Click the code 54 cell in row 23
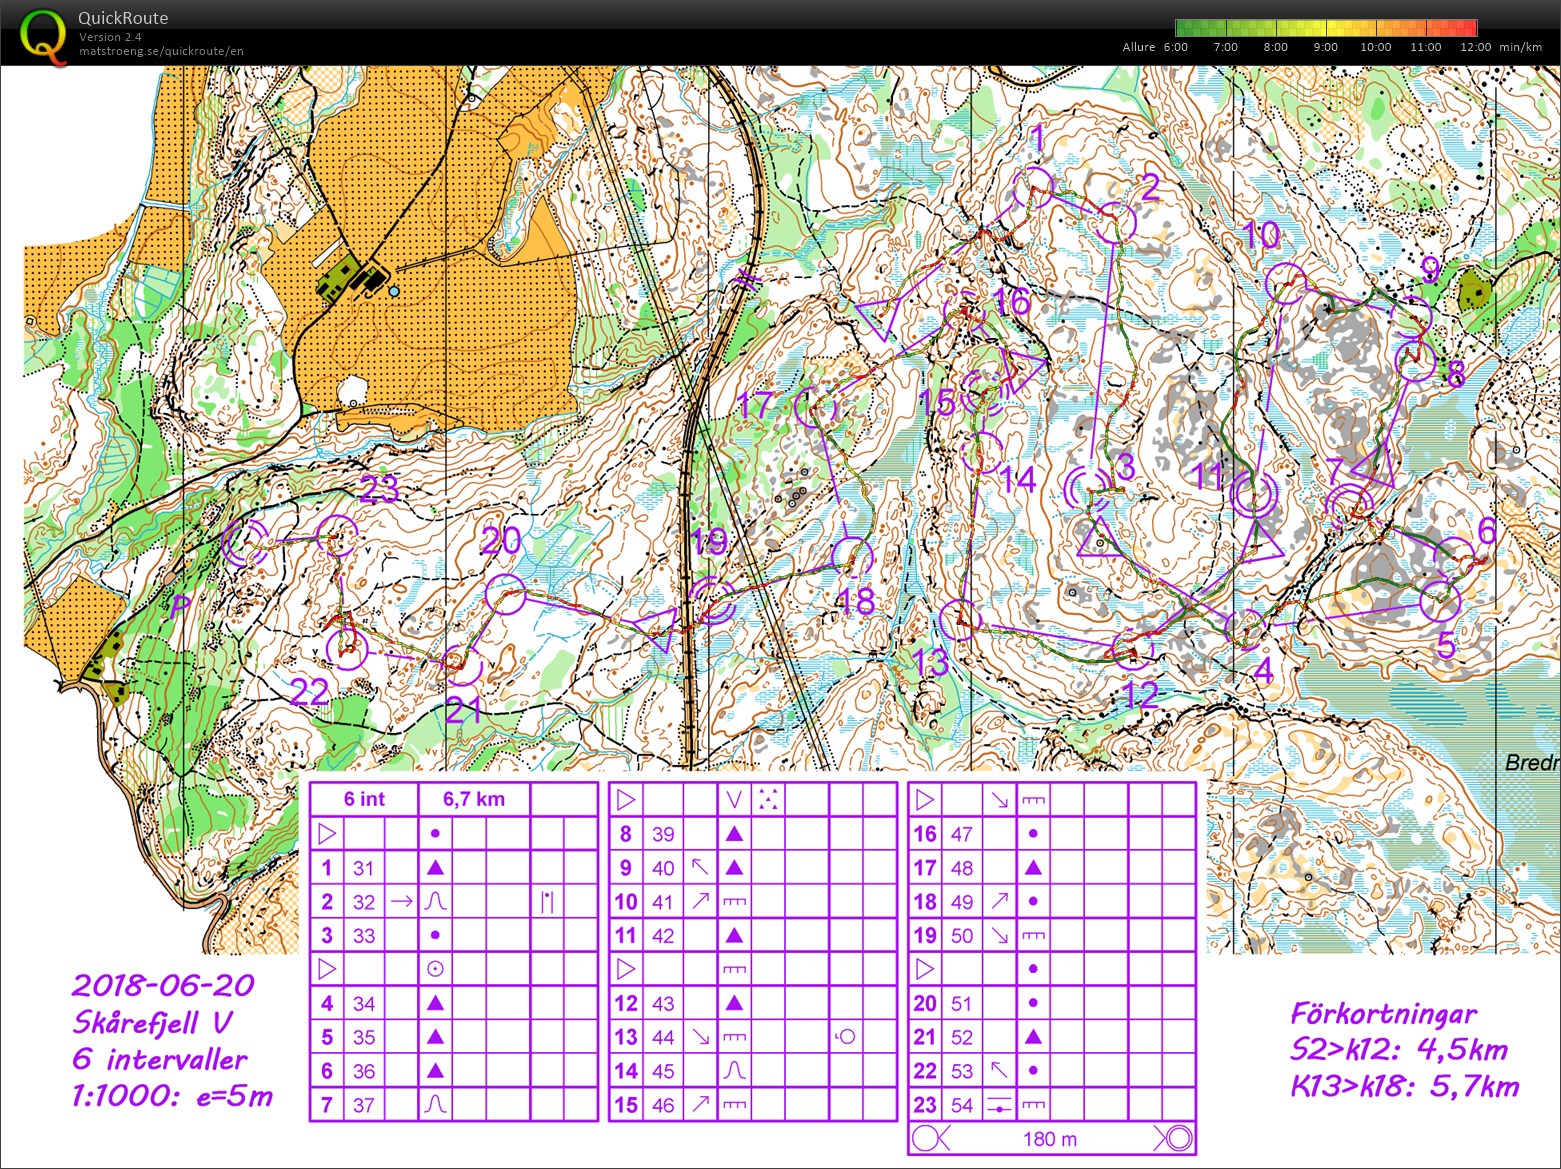This screenshot has width=1561, height=1169. pyautogui.click(x=962, y=1105)
